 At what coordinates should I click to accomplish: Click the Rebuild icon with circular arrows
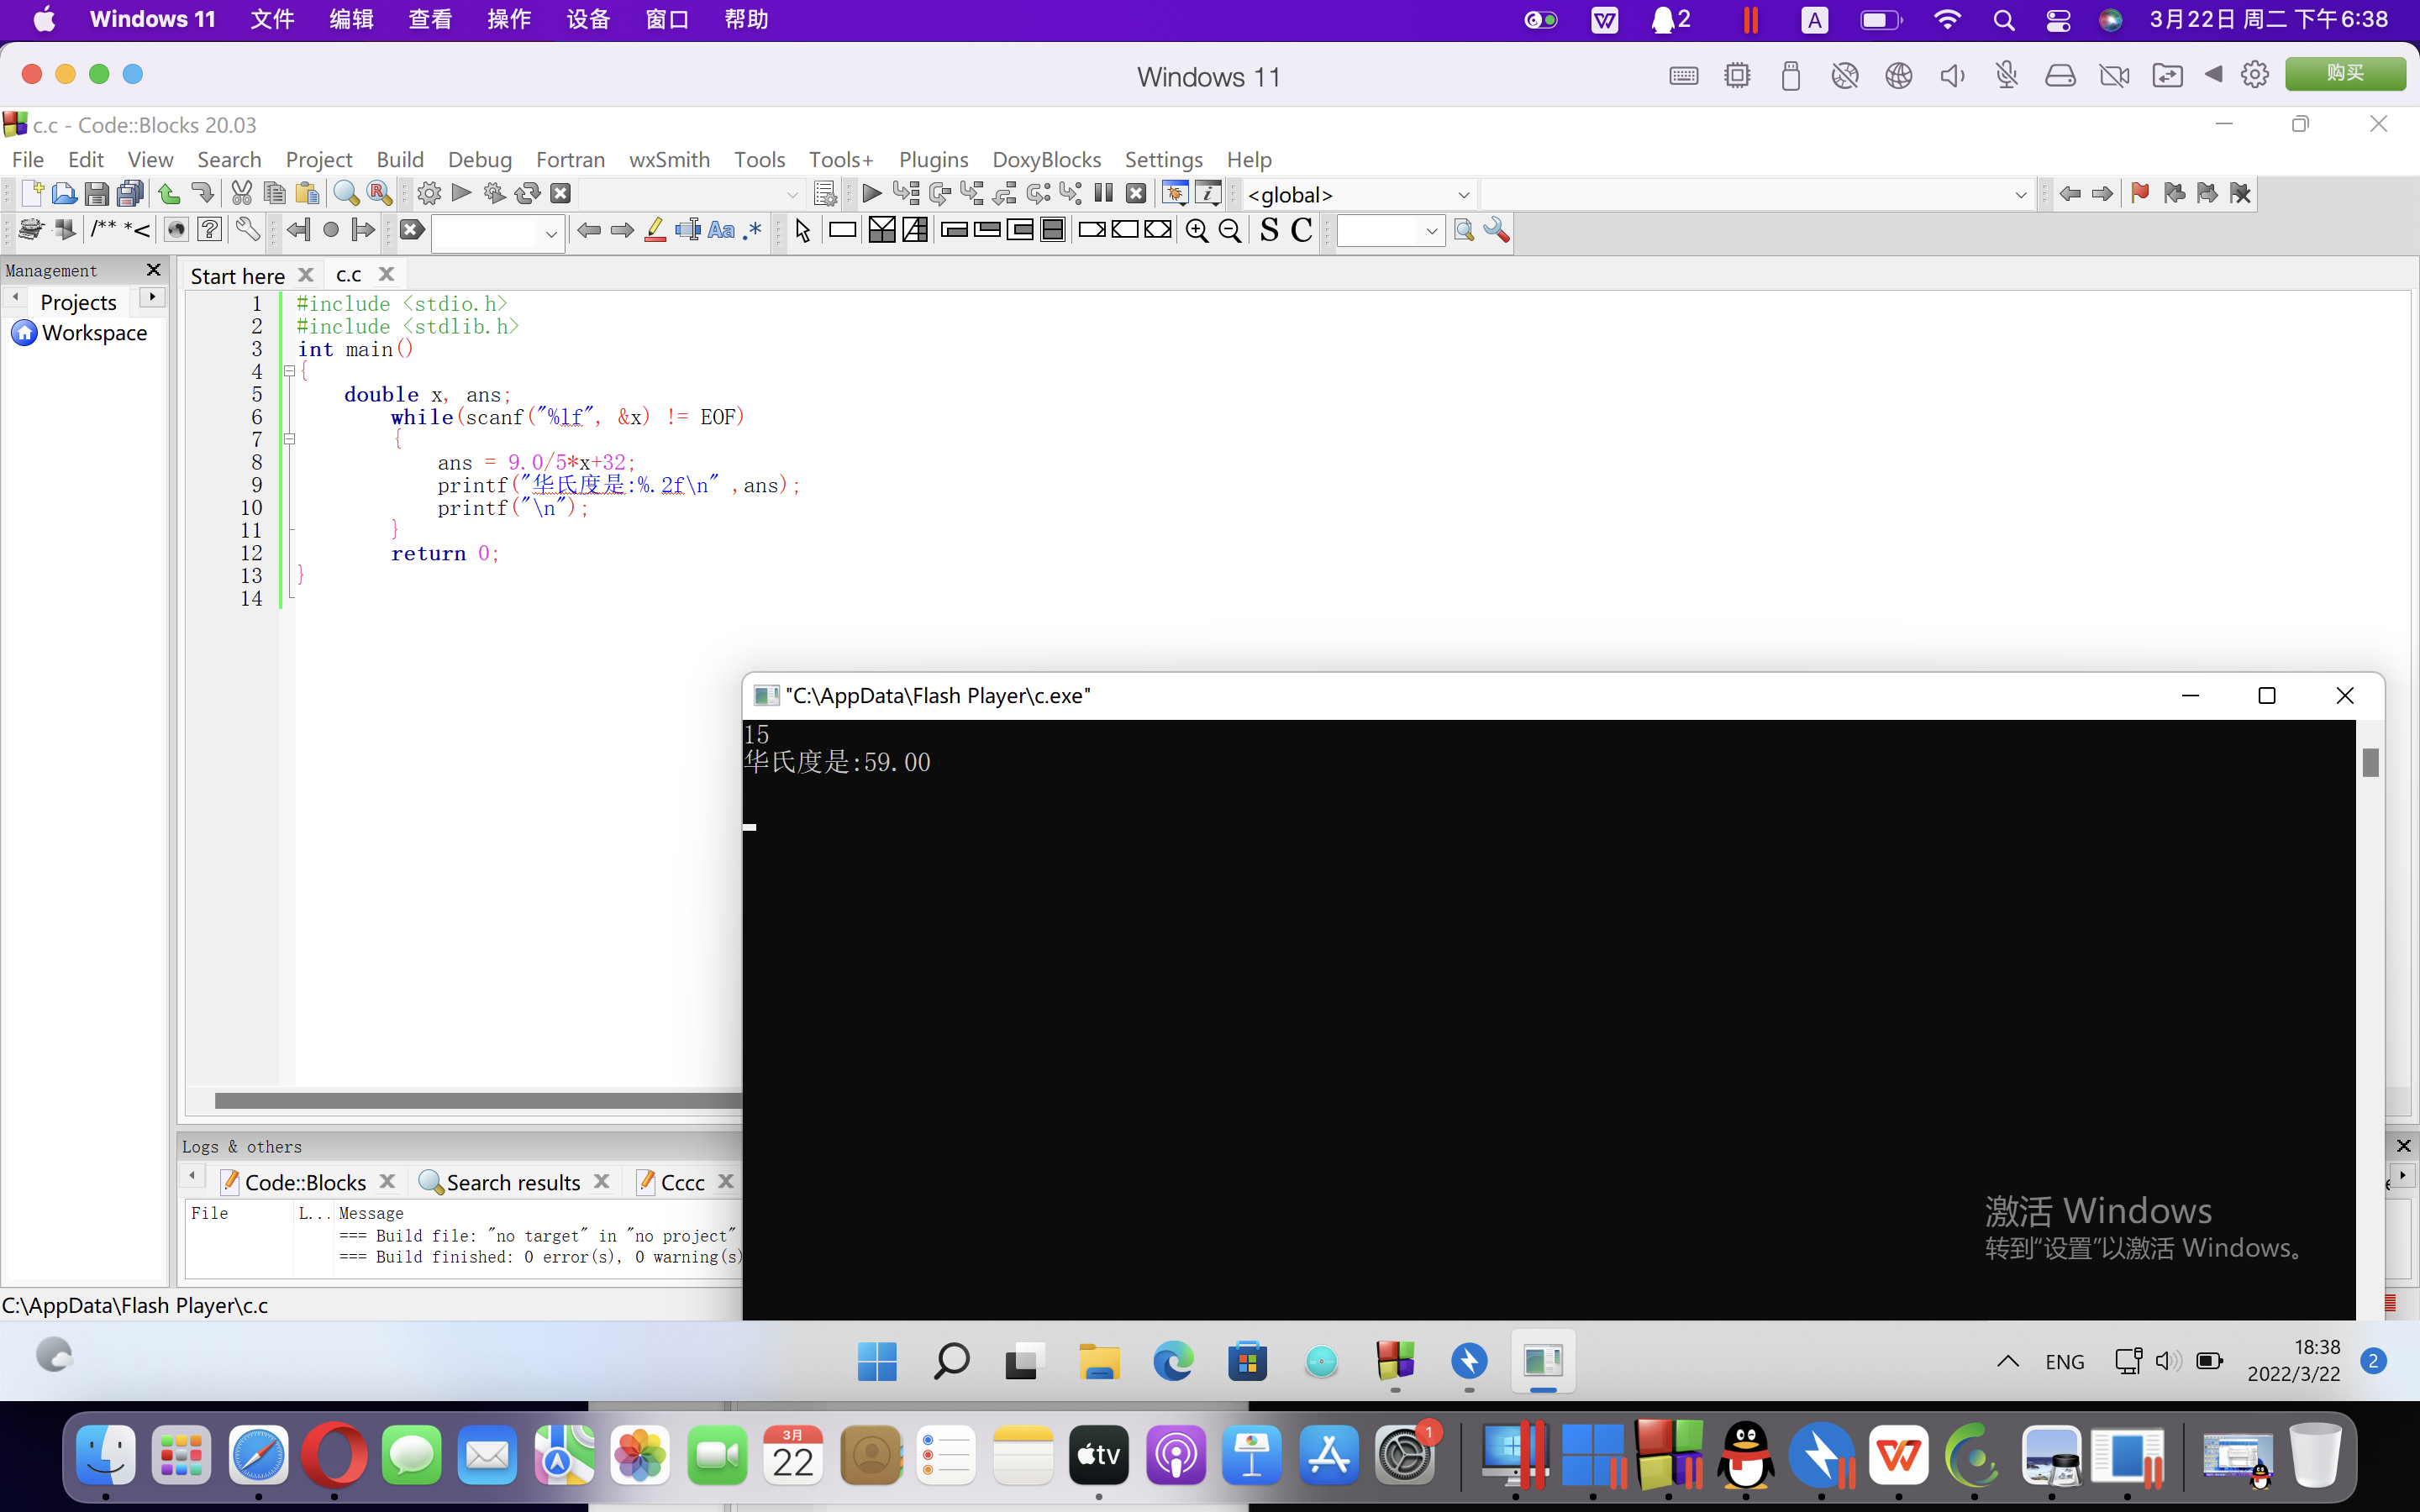pos(528,193)
